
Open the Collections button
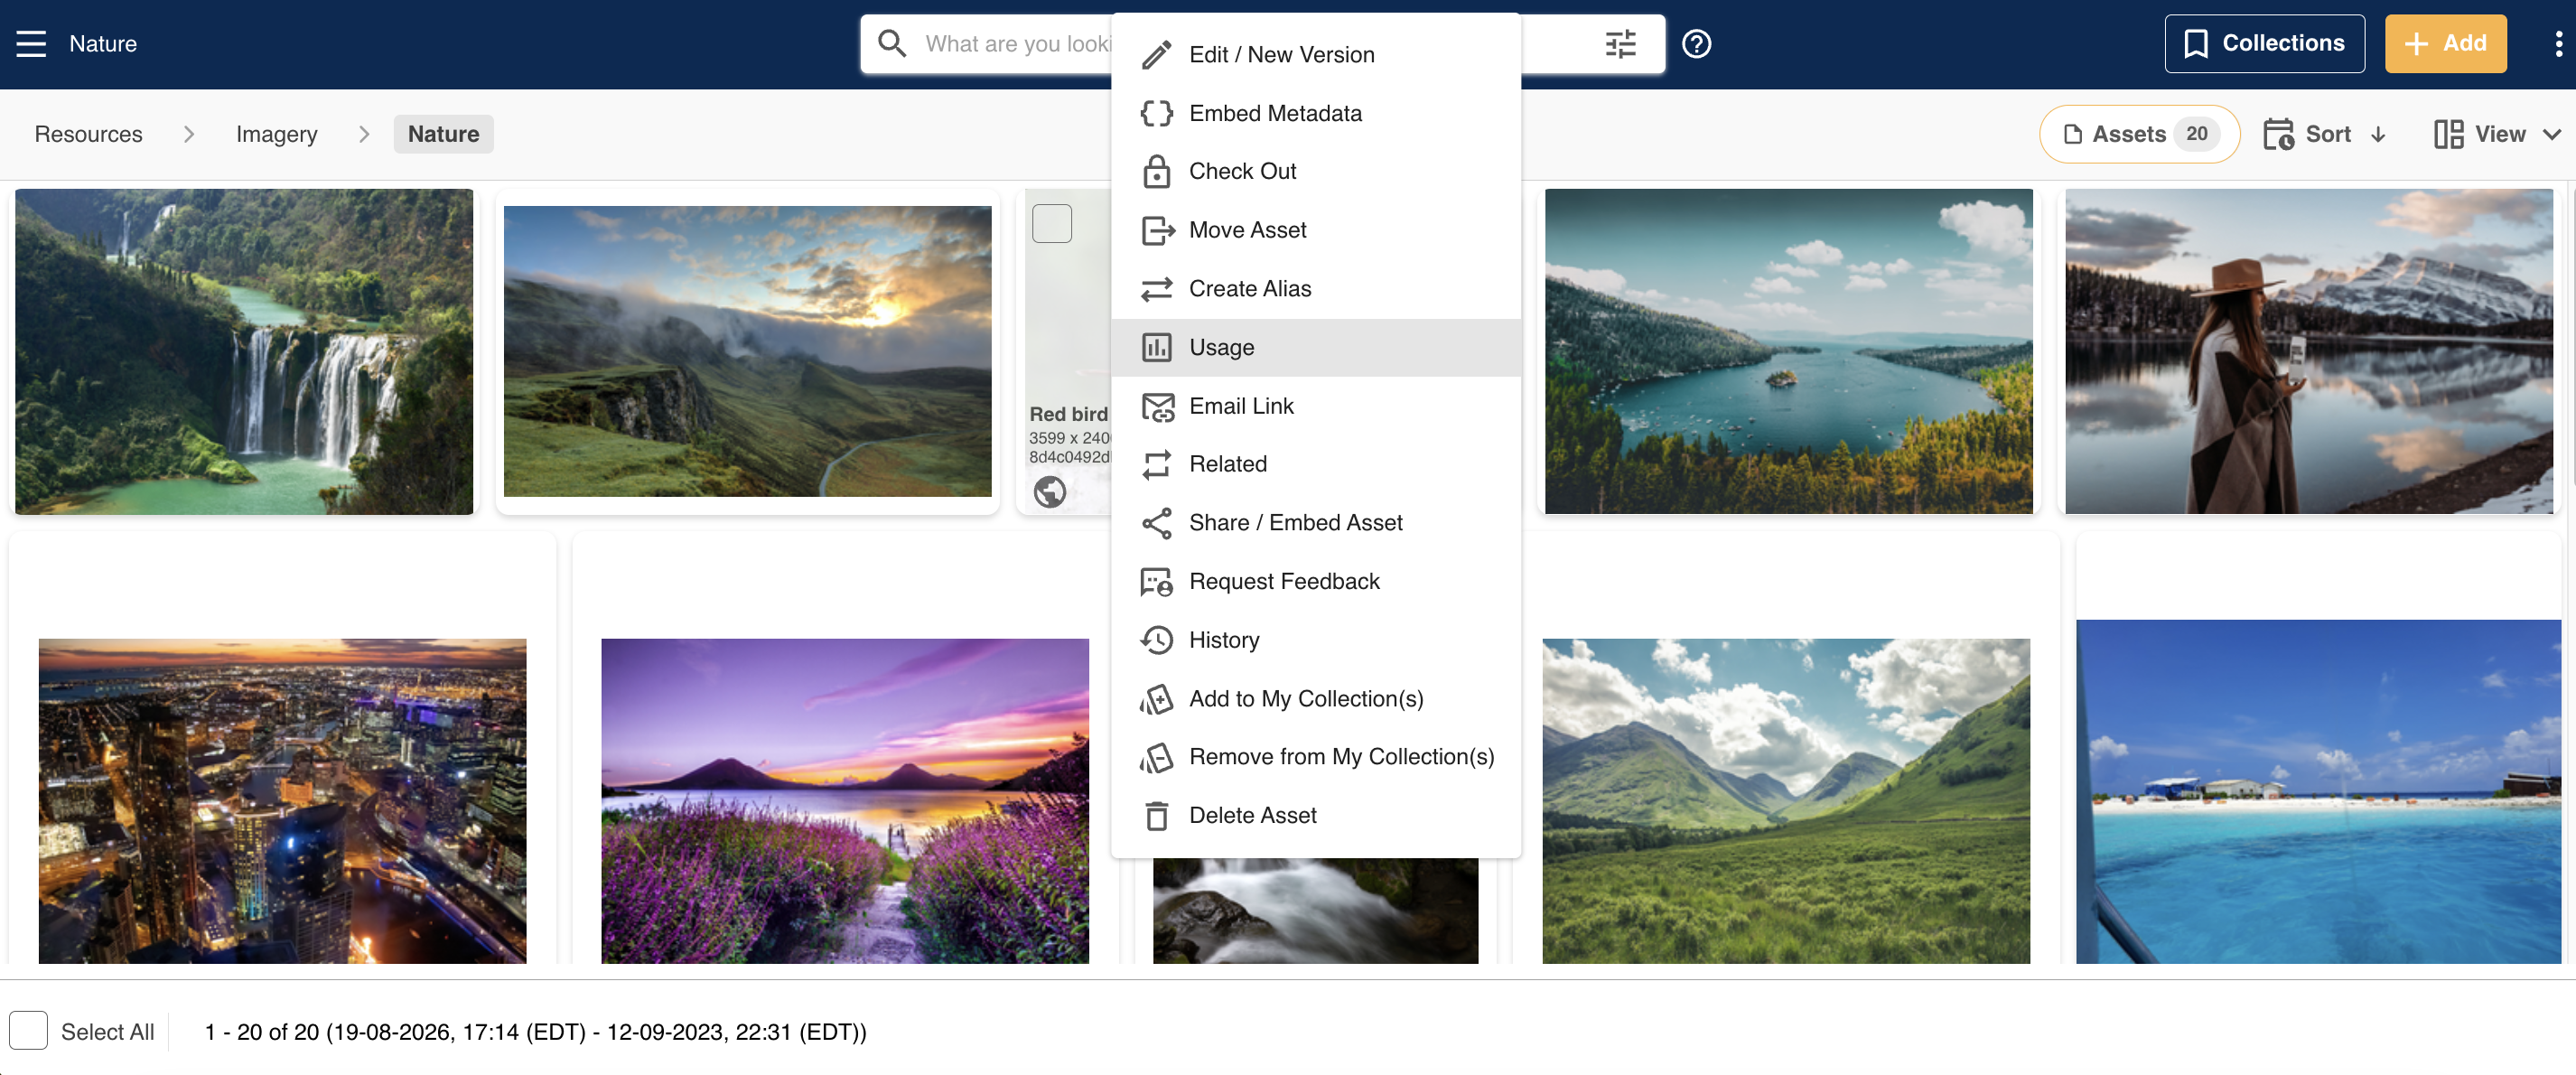point(2264,43)
